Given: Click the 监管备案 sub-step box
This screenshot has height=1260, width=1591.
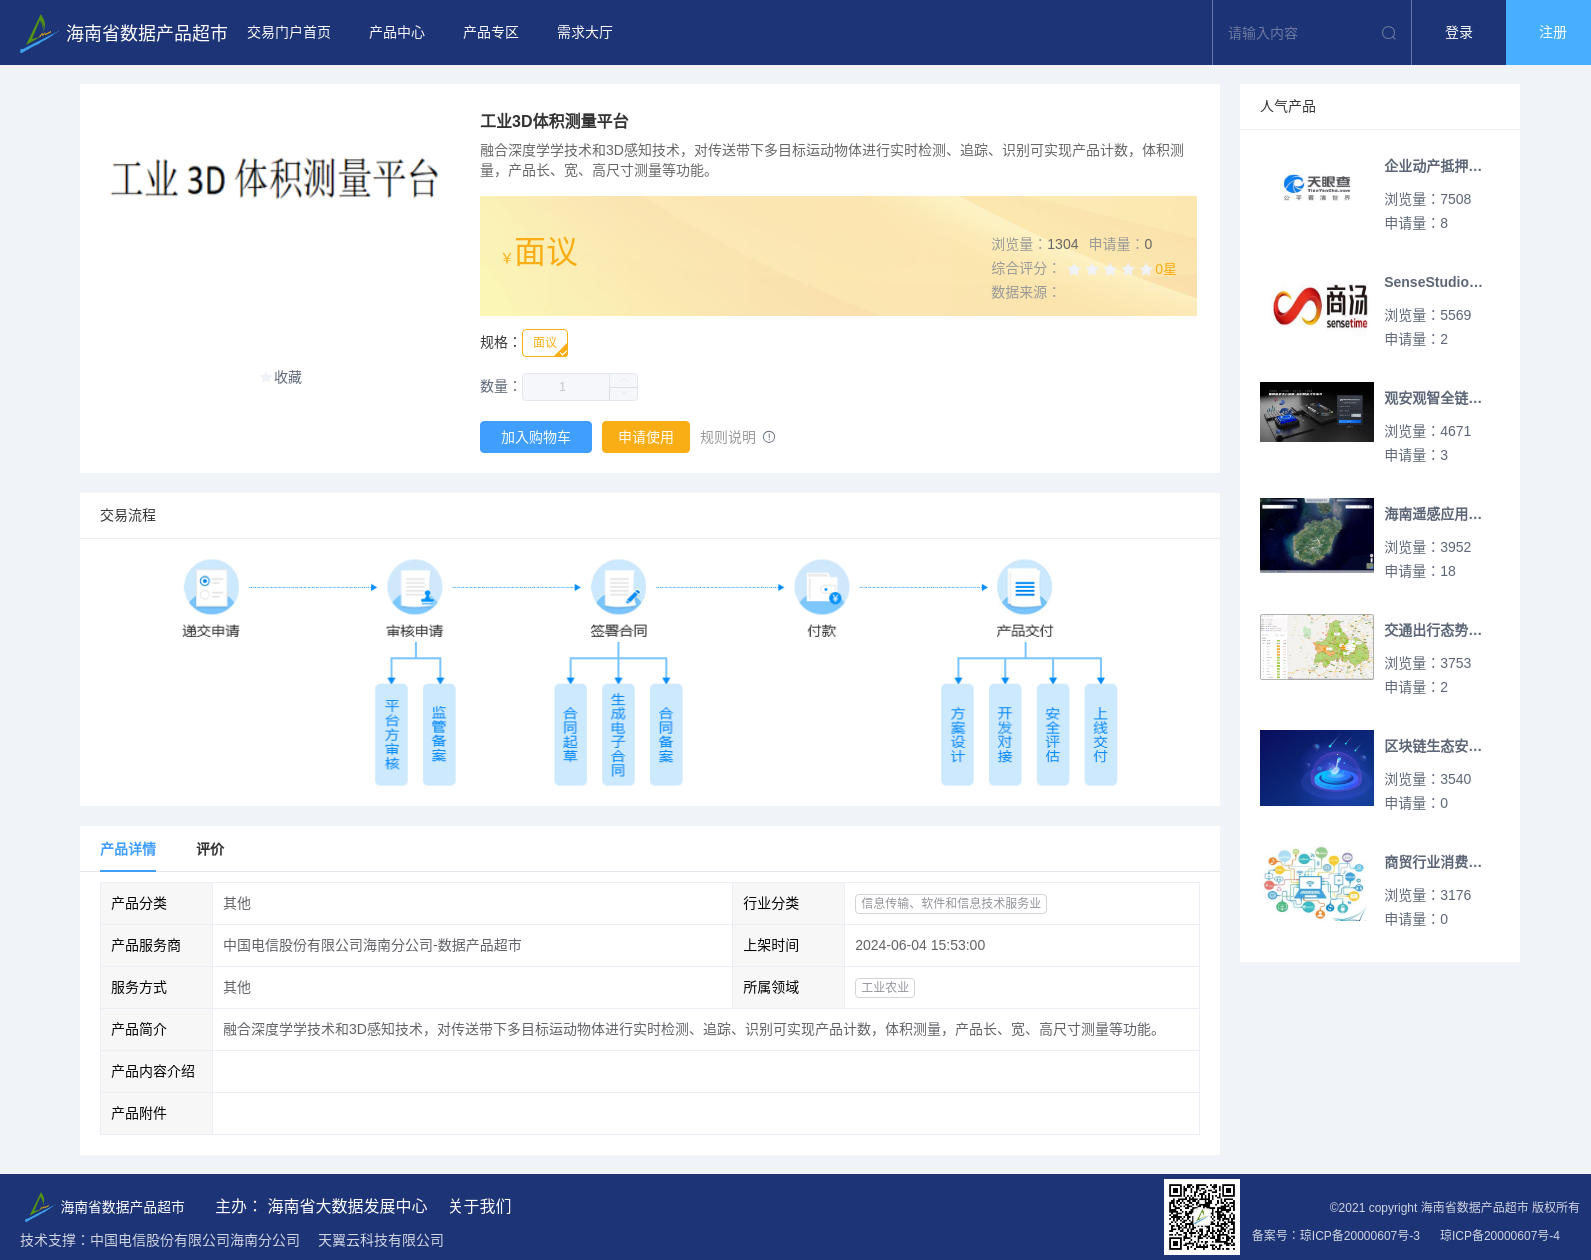Looking at the screenshot, I should coord(439,735).
